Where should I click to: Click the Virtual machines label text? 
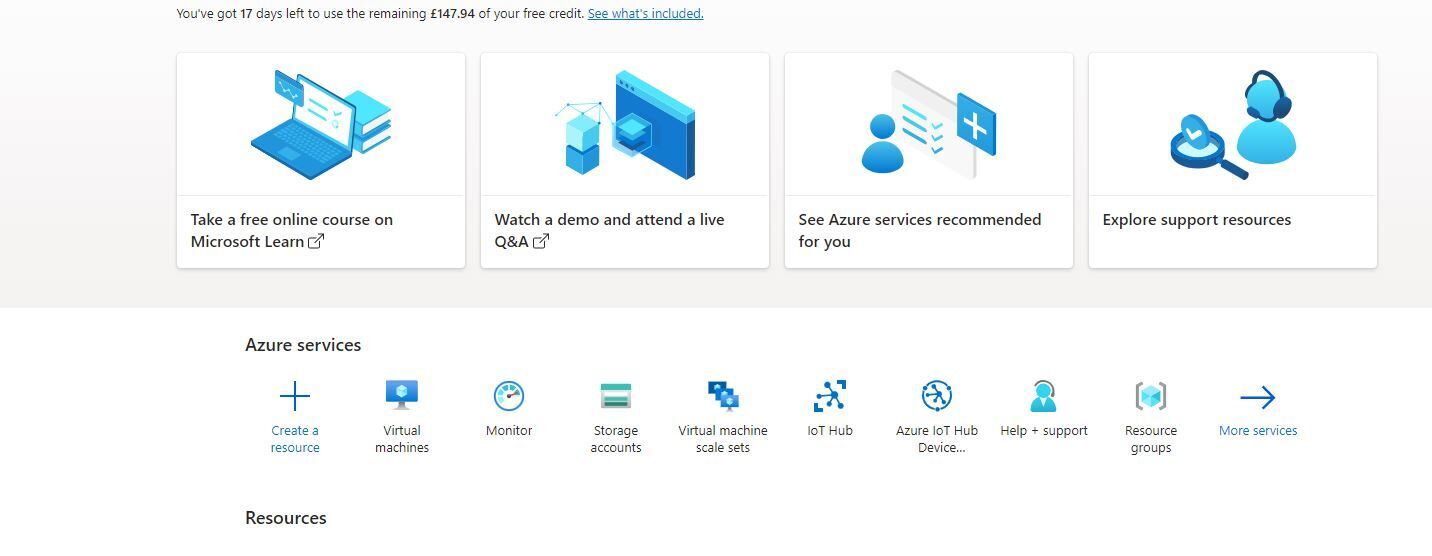click(x=402, y=439)
